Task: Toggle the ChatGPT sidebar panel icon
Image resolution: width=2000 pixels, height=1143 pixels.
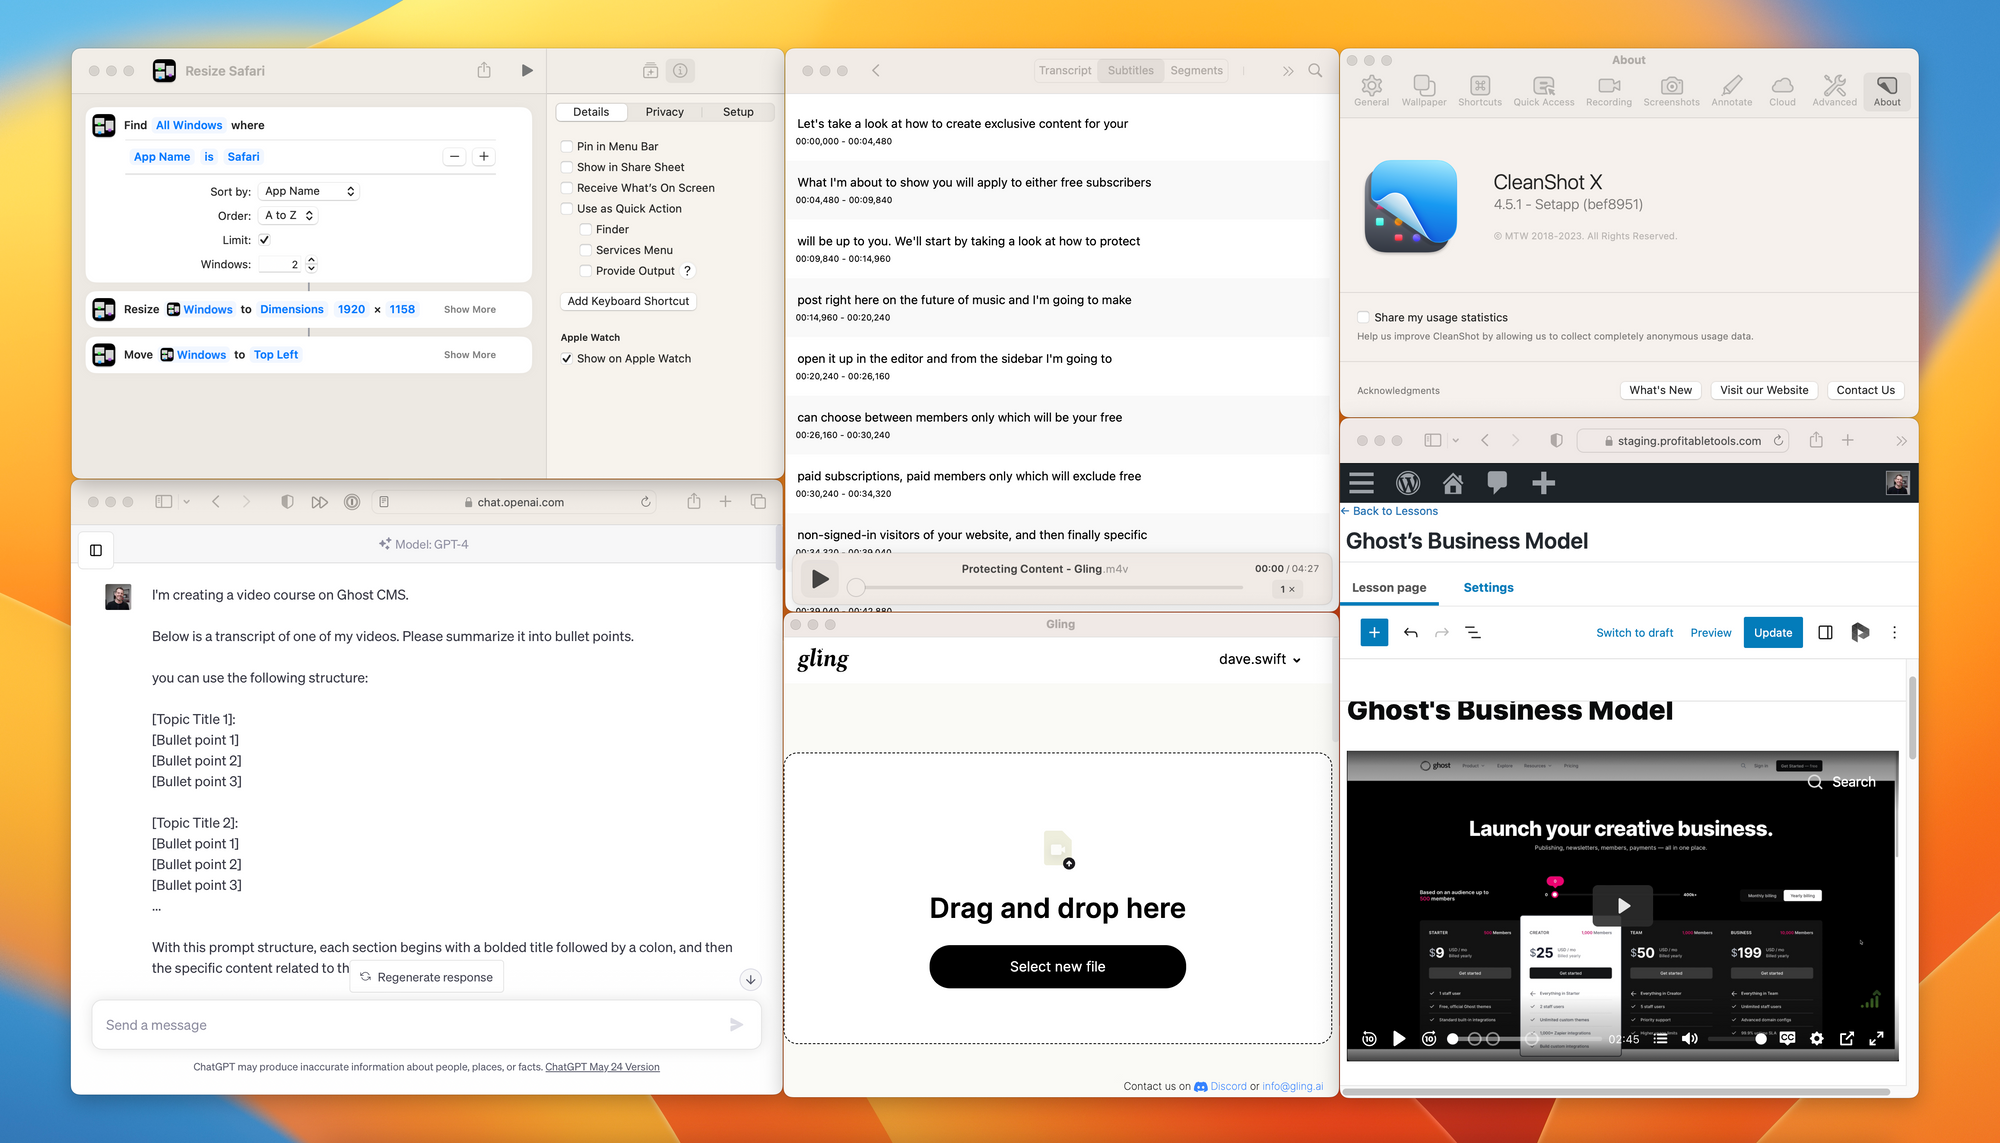Action: coord(96,550)
